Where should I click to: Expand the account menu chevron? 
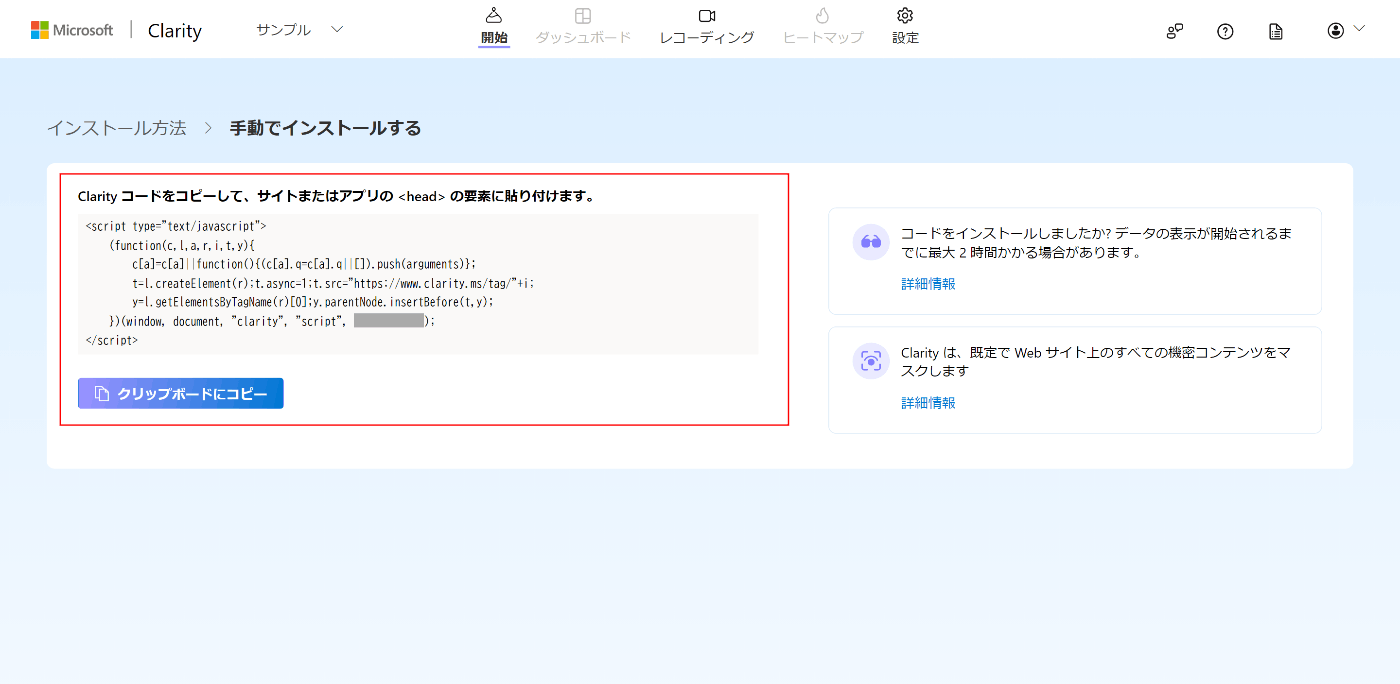coord(1359,29)
